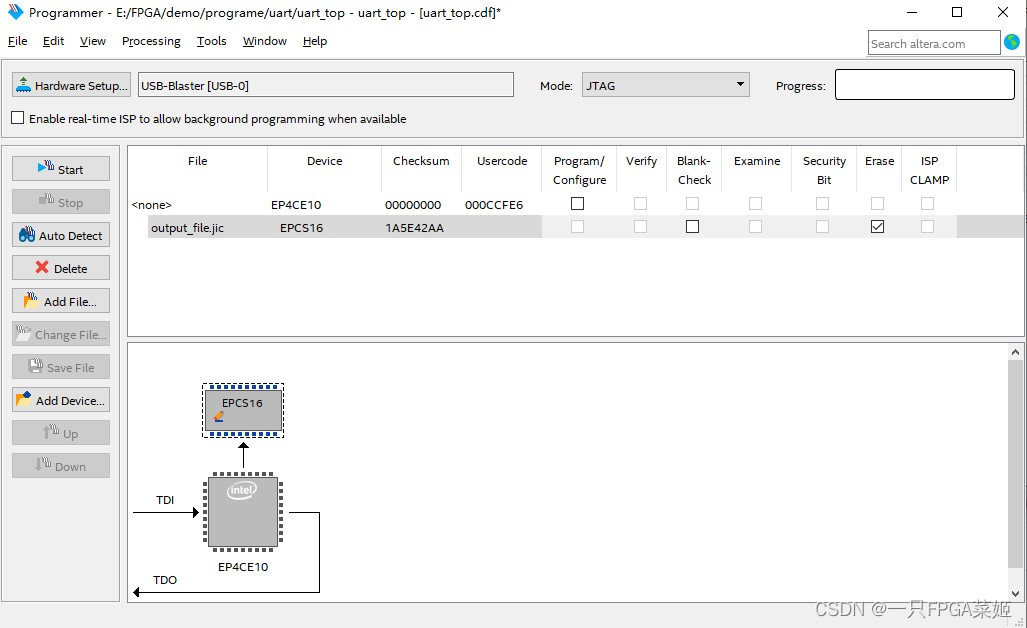Check Program/Configure for output_file.jic
The width and height of the screenshot is (1027, 628).
(x=577, y=227)
